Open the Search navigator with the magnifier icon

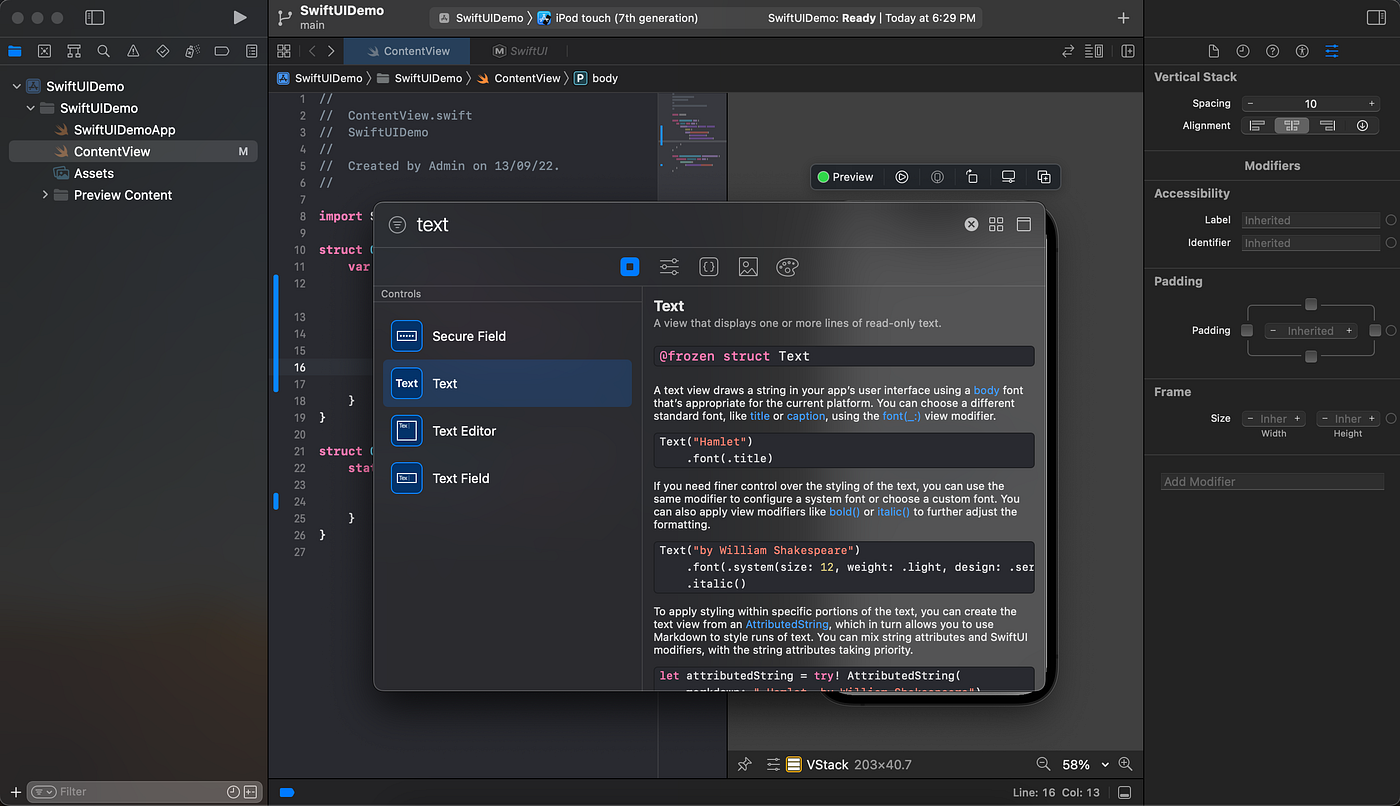103,50
